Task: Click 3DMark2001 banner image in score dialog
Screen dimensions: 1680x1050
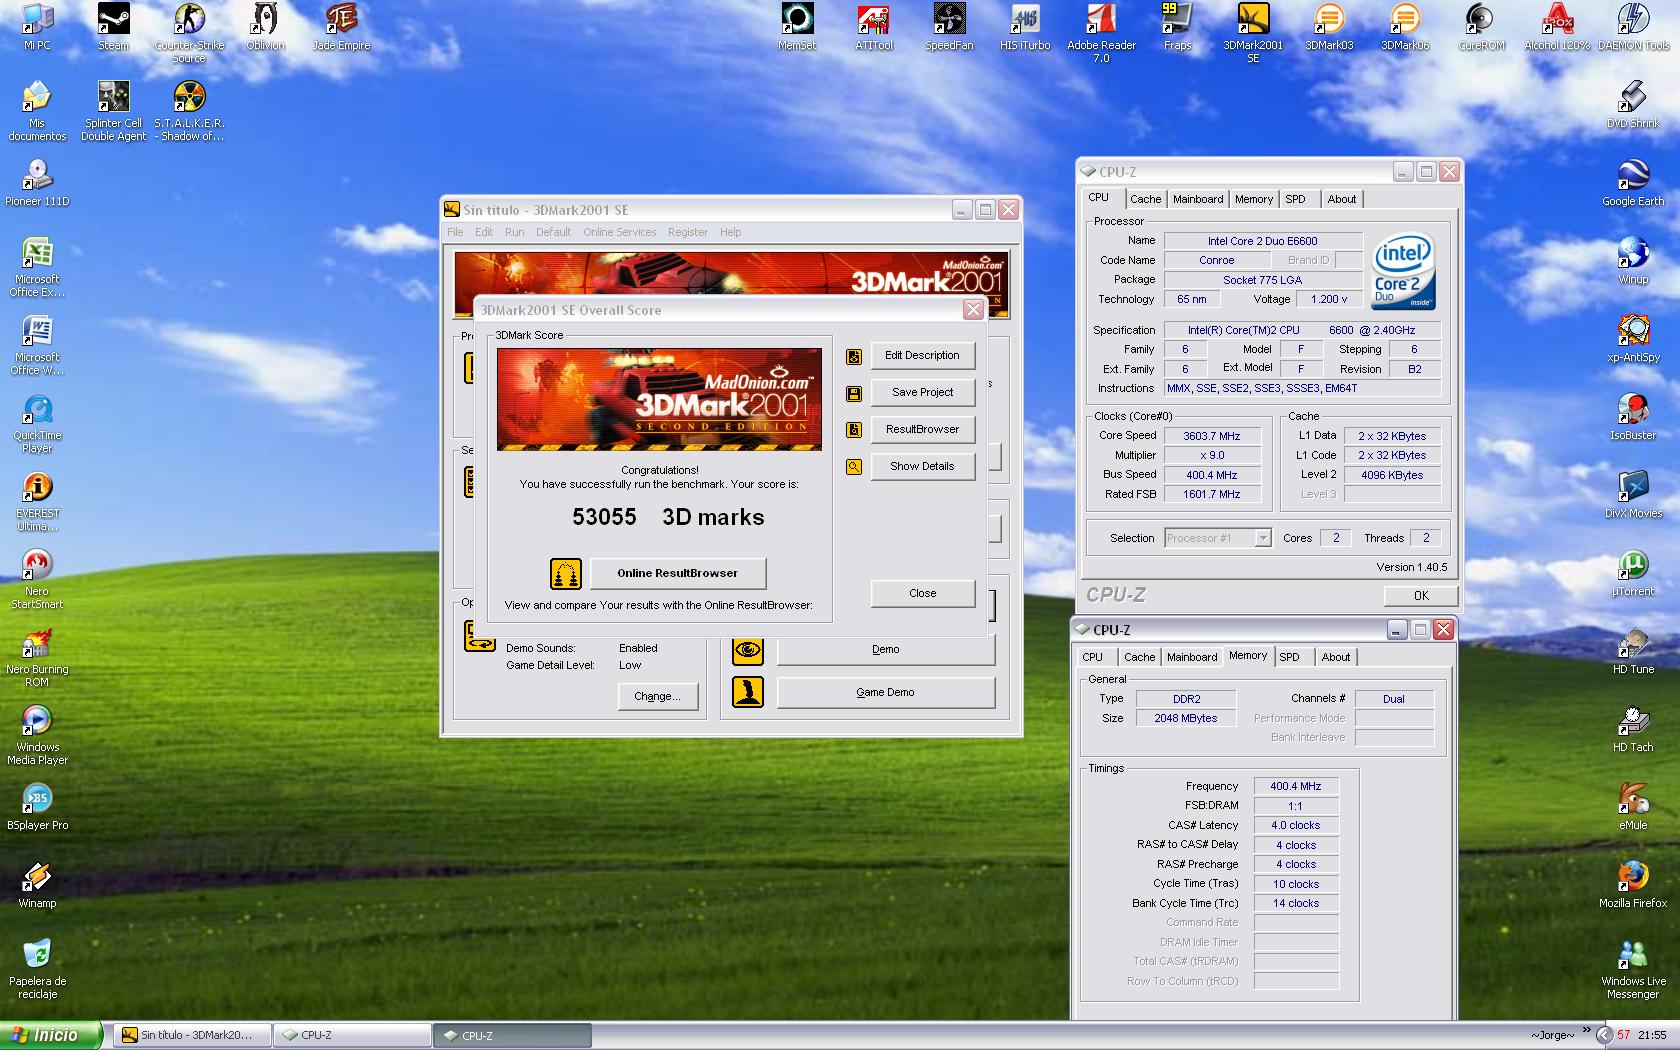Action: coord(659,399)
